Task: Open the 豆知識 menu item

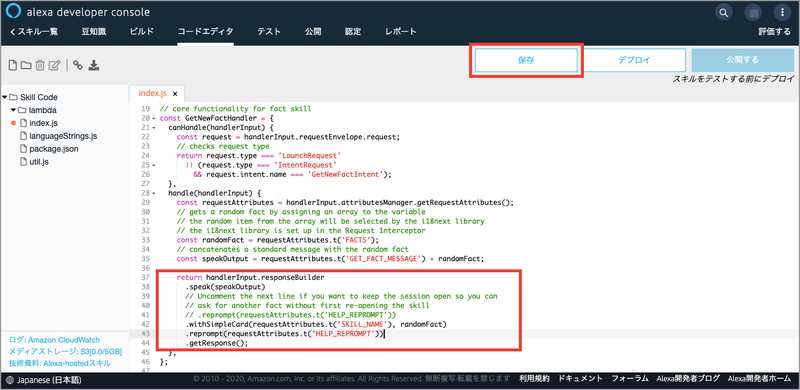Action: point(93,32)
